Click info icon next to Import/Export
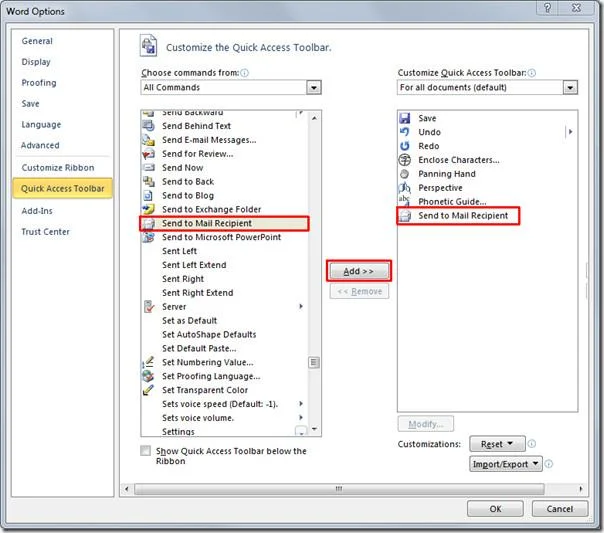This screenshot has width=604, height=533. 549,464
